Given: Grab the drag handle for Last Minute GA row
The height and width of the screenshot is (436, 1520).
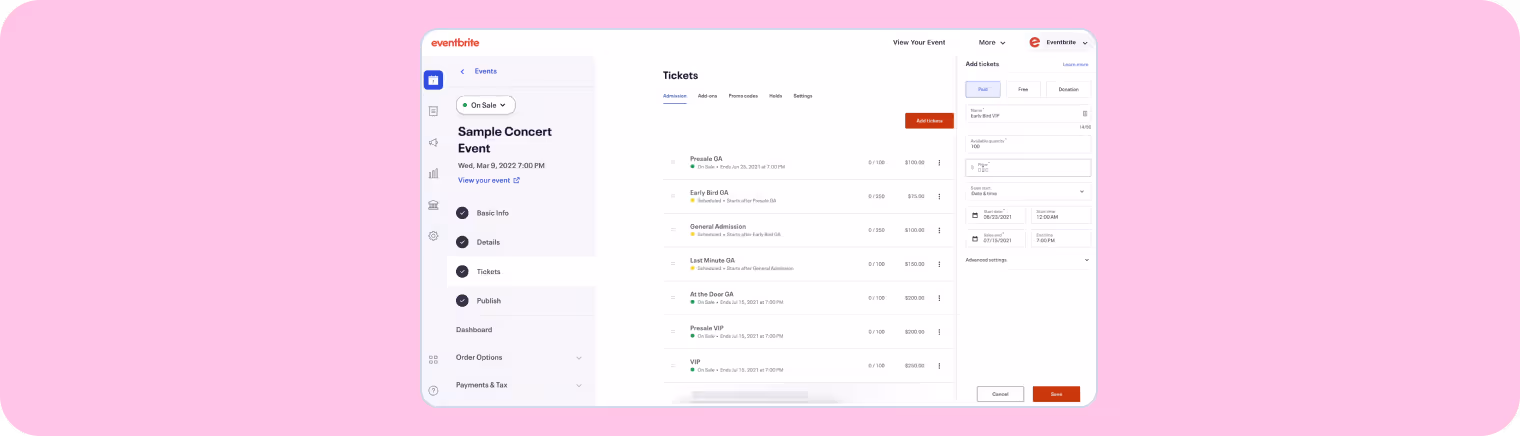Looking at the screenshot, I should tap(673, 264).
